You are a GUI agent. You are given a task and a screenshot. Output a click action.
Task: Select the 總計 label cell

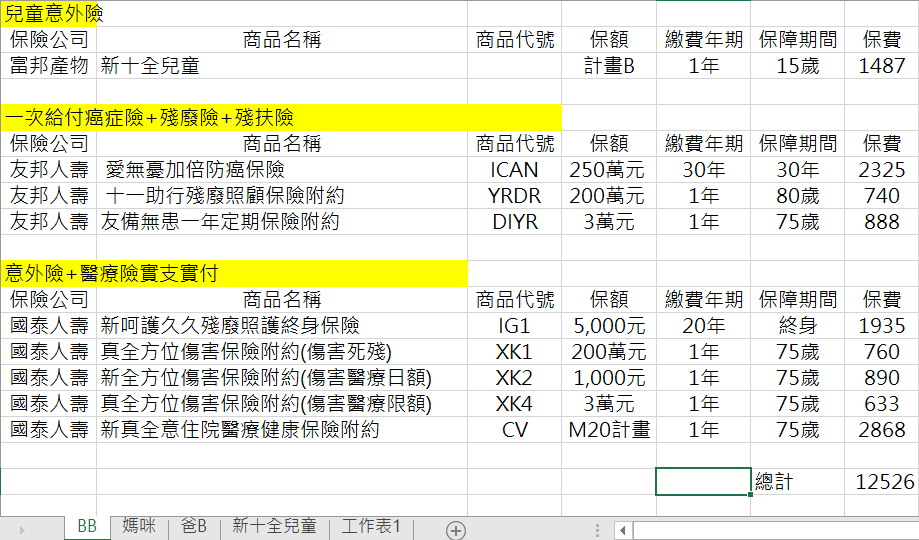pyautogui.click(x=798, y=481)
